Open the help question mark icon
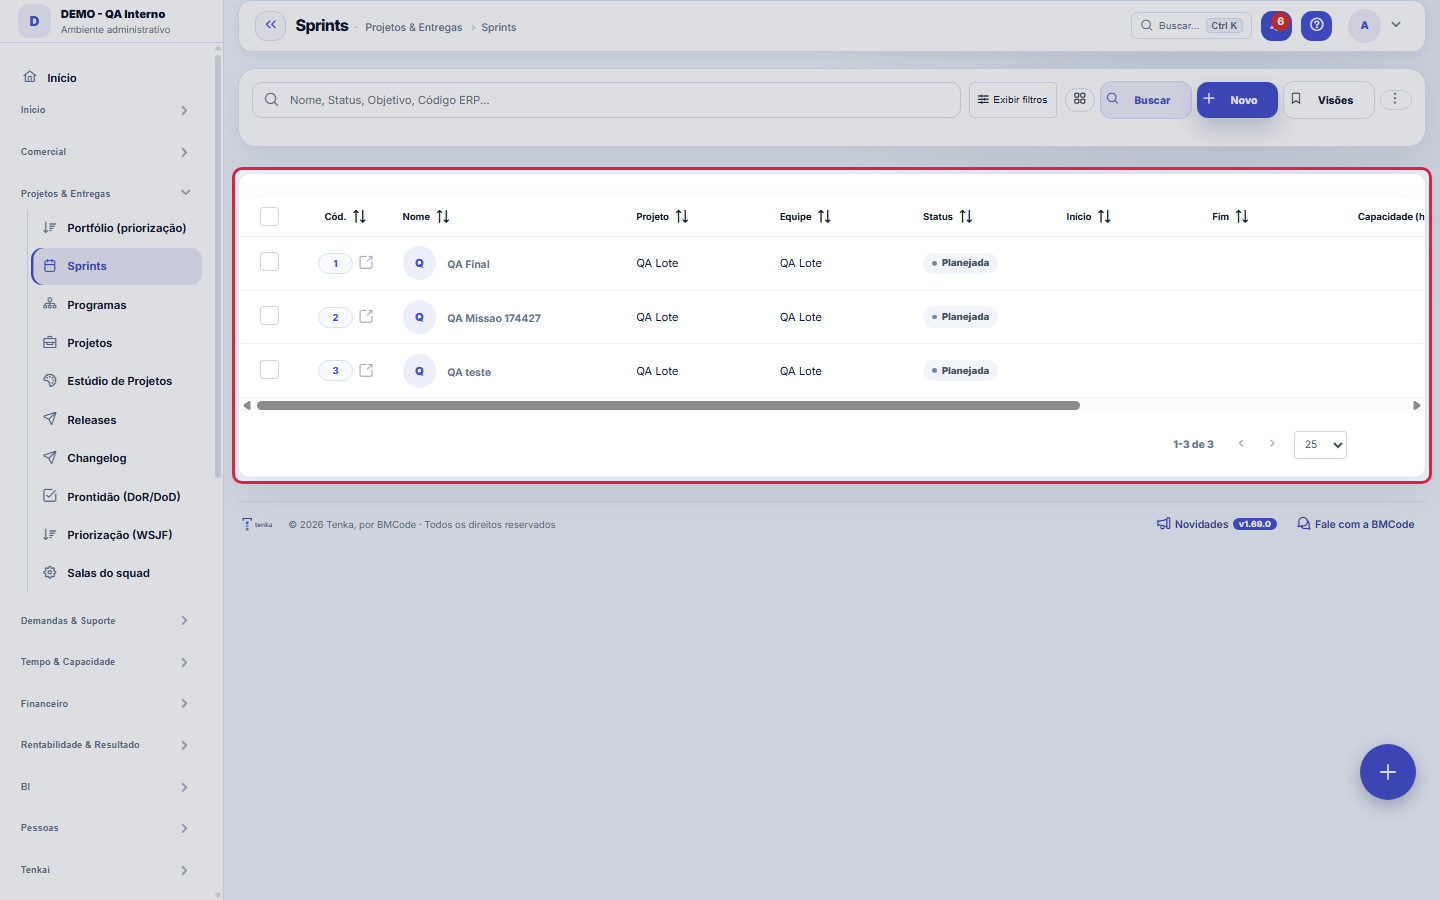This screenshot has width=1440, height=900. (1316, 25)
